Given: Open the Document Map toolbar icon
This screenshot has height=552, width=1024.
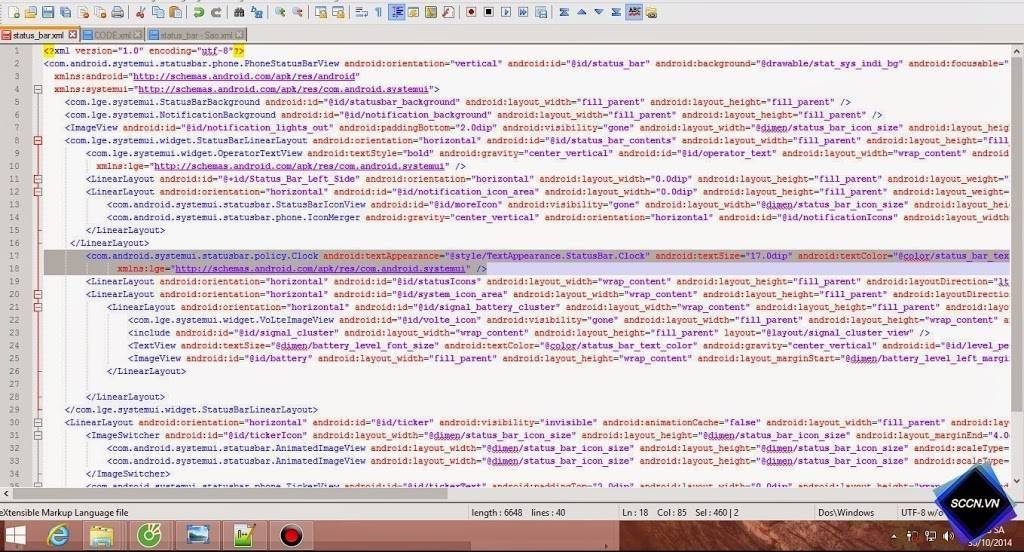Looking at the screenshot, I should coord(431,12).
